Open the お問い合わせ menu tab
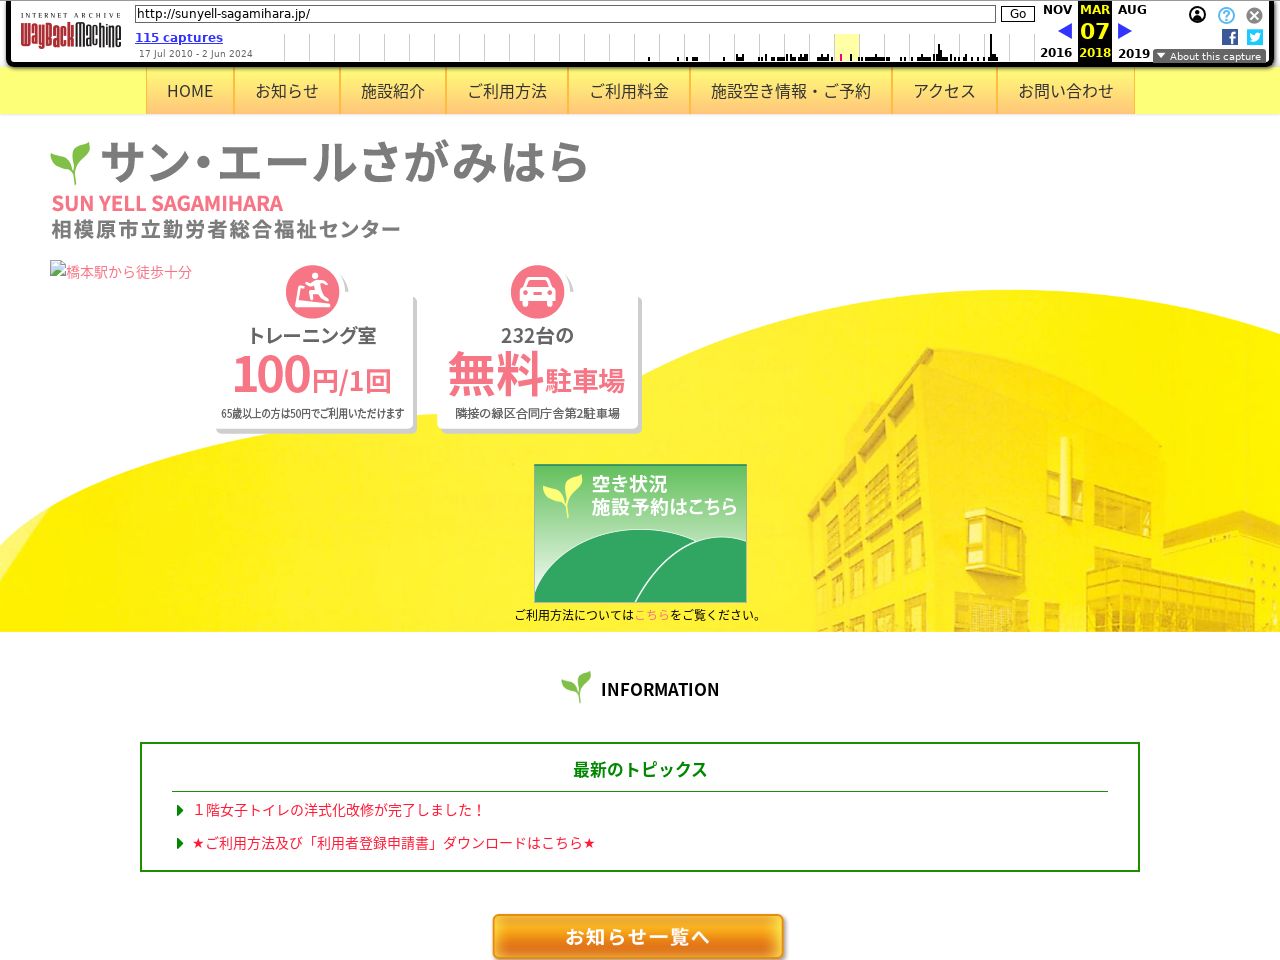Screen dimensions: 1280x960 point(1066,91)
